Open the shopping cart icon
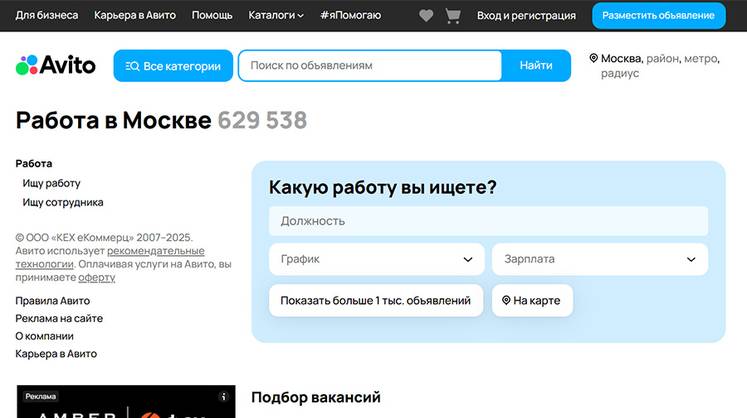 [x=453, y=16]
